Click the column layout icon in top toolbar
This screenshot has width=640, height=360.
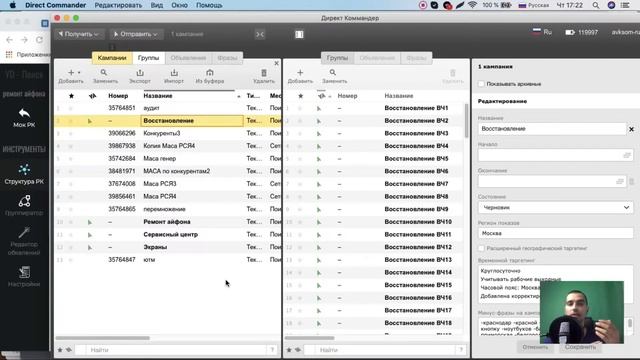pyautogui.click(x=299, y=34)
